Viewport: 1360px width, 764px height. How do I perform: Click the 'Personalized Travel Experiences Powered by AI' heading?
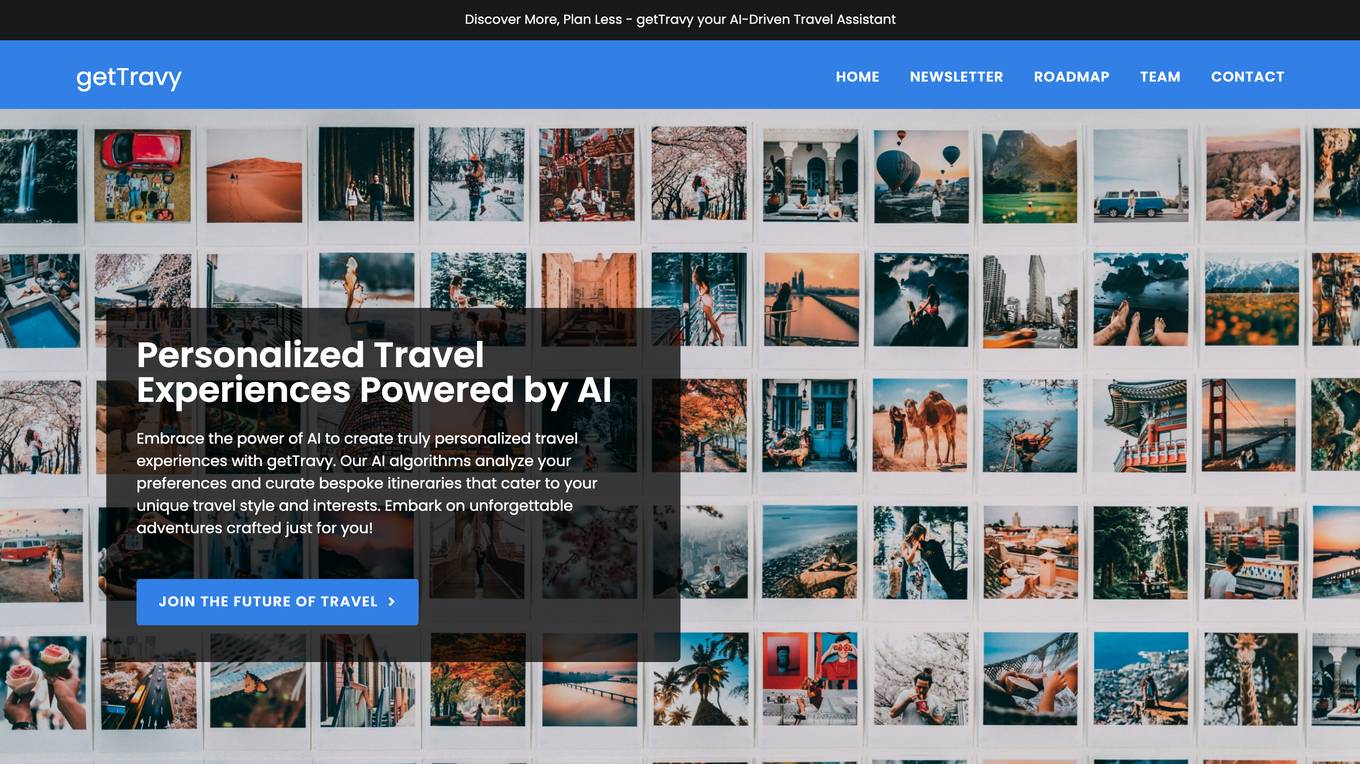(374, 372)
